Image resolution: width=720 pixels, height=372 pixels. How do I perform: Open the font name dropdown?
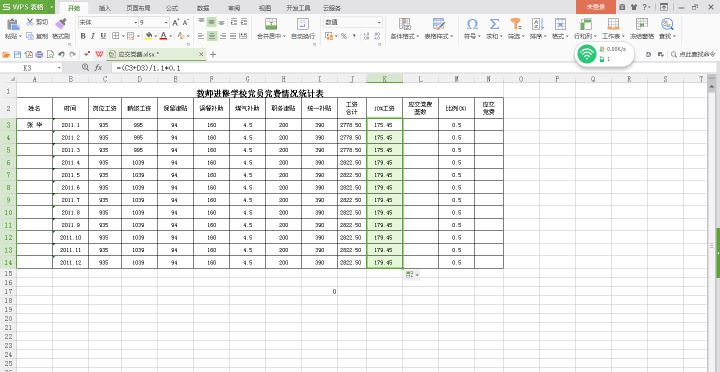tap(135, 23)
